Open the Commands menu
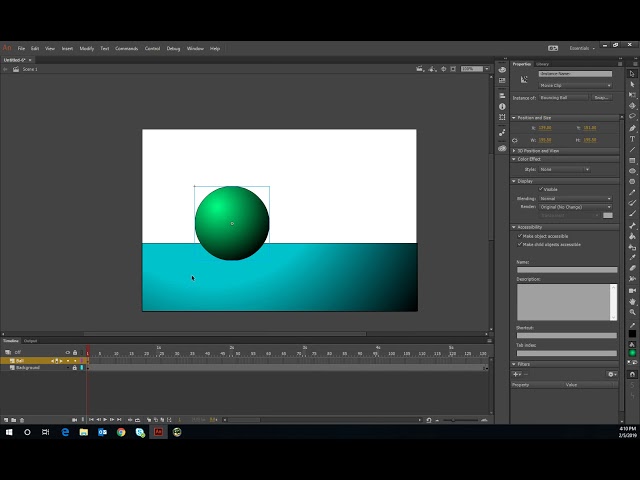This screenshot has width=640, height=480. point(127,49)
